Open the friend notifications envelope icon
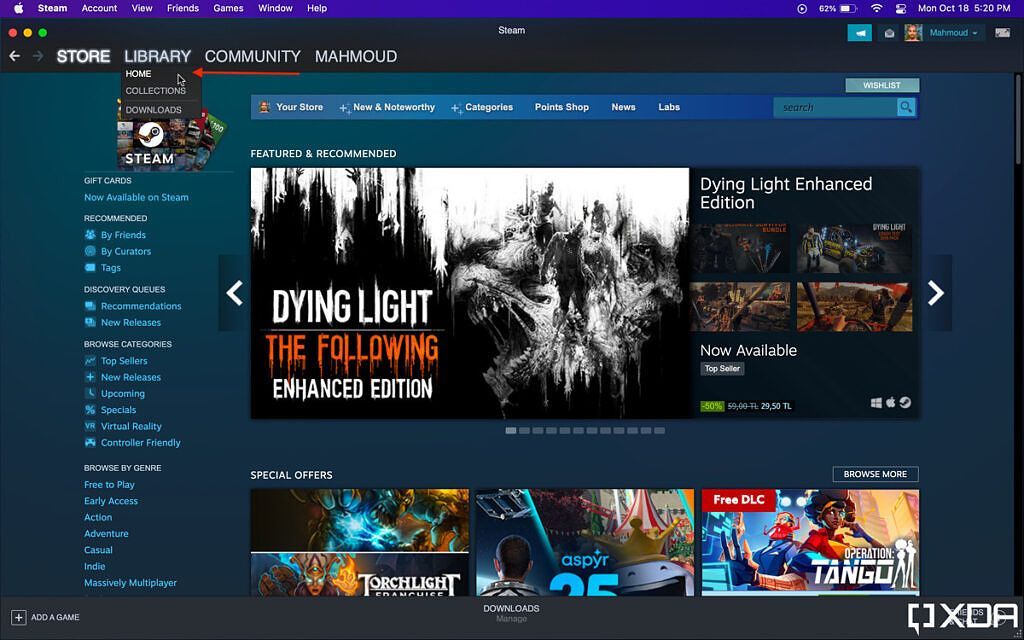 [x=889, y=33]
